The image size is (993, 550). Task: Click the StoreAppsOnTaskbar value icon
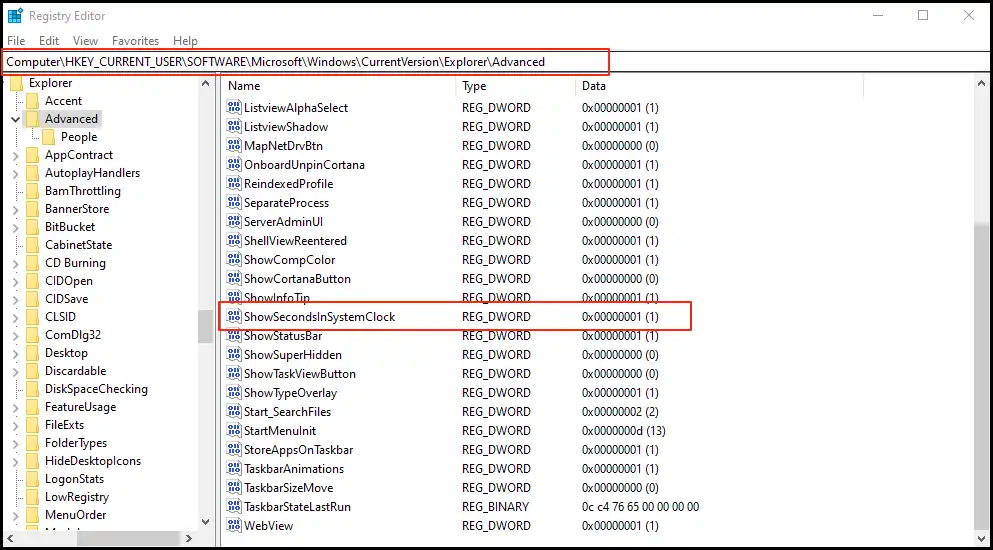pos(234,450)
